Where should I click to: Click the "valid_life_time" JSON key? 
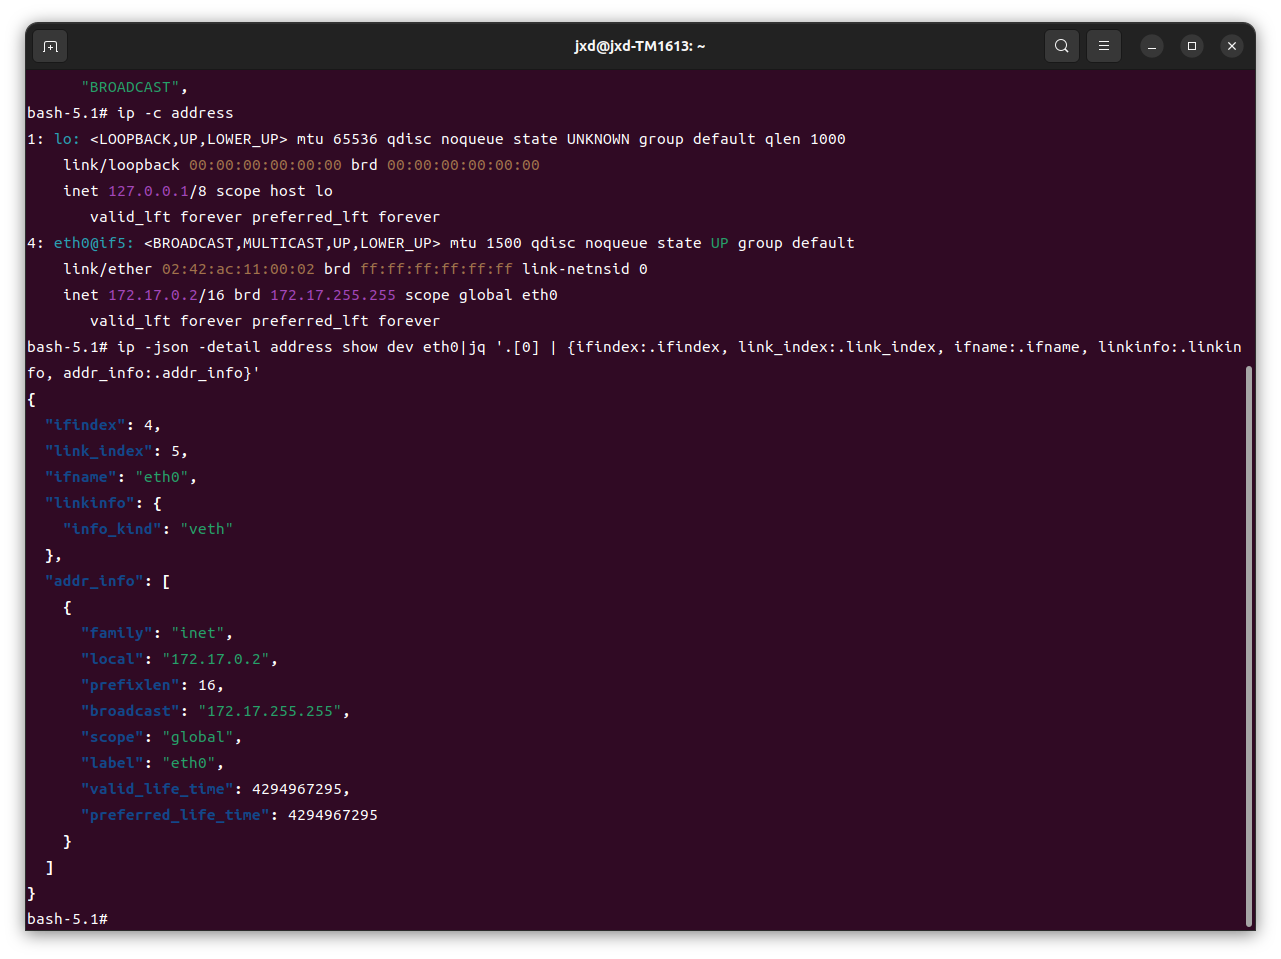[157, 789]
